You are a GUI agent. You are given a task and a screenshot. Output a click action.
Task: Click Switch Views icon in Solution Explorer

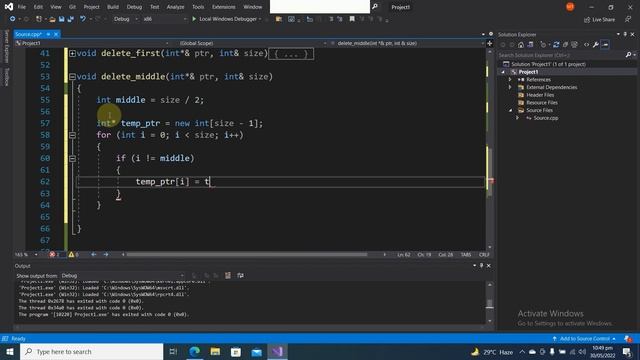point(530,44)
